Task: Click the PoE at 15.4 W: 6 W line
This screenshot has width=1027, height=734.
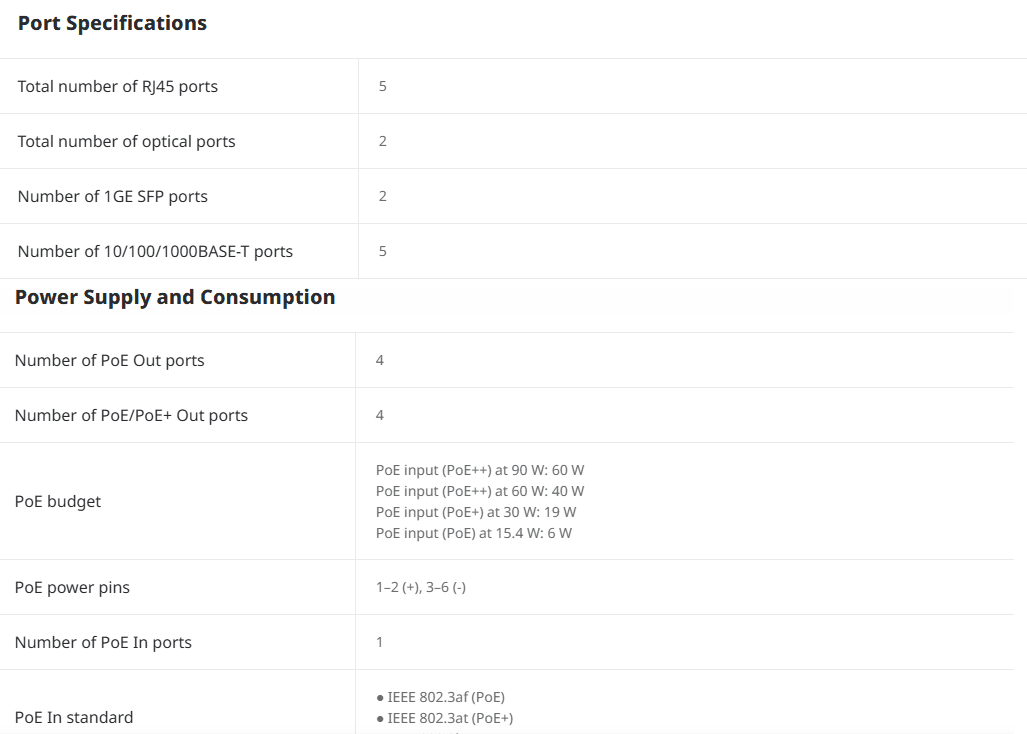Action: click(x=474, y=533)
